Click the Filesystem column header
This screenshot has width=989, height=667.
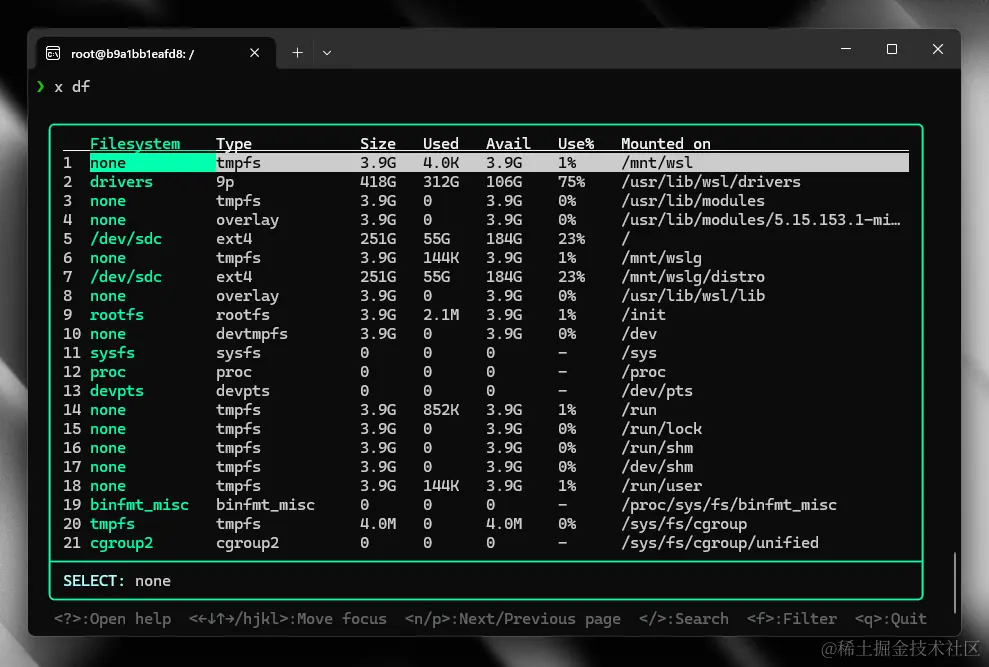point(135,144)
